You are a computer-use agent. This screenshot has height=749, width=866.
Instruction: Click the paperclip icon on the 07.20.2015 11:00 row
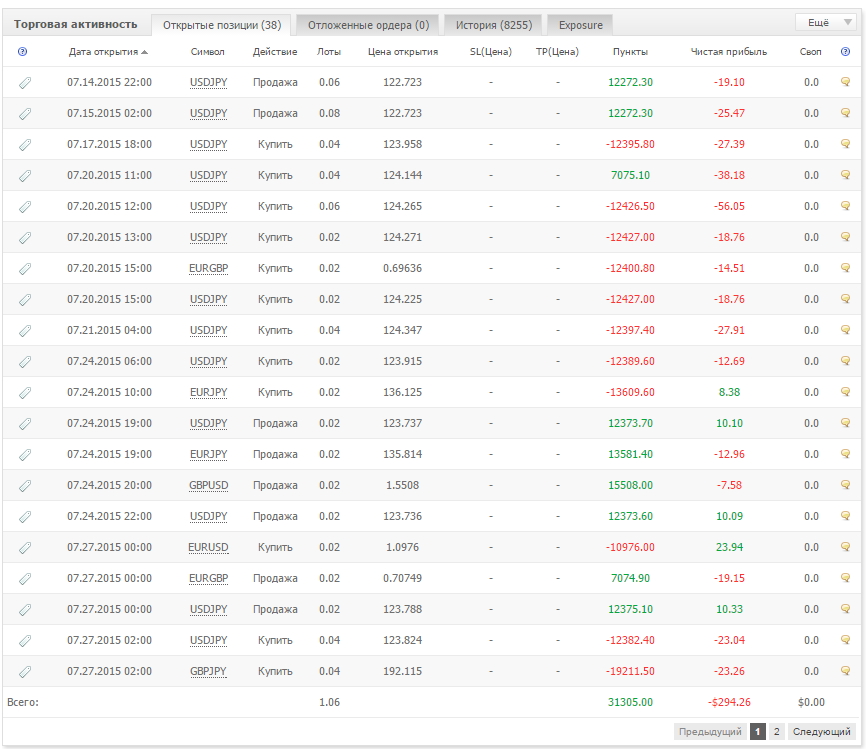pyautogui.click(x=25, y=176)
